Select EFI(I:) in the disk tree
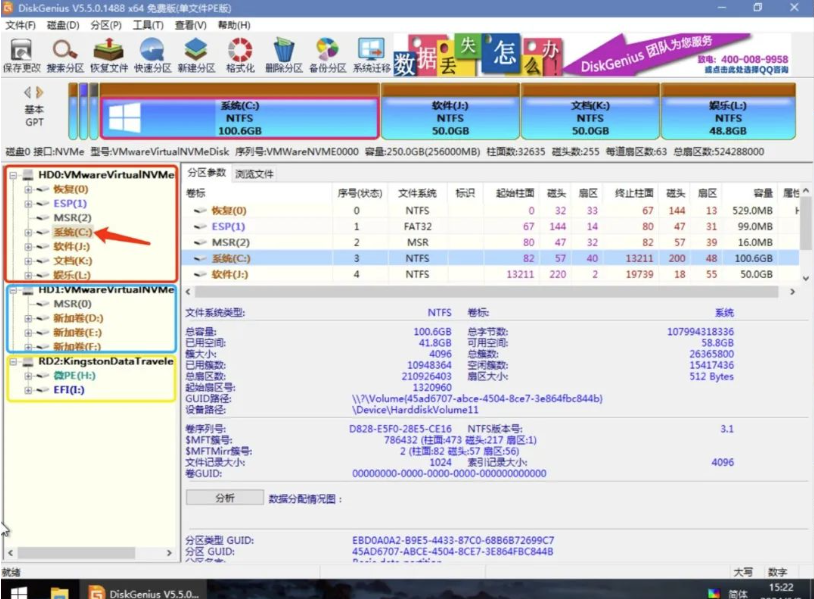The height and width of the screenshot is (599, 814). pos(69,390)
